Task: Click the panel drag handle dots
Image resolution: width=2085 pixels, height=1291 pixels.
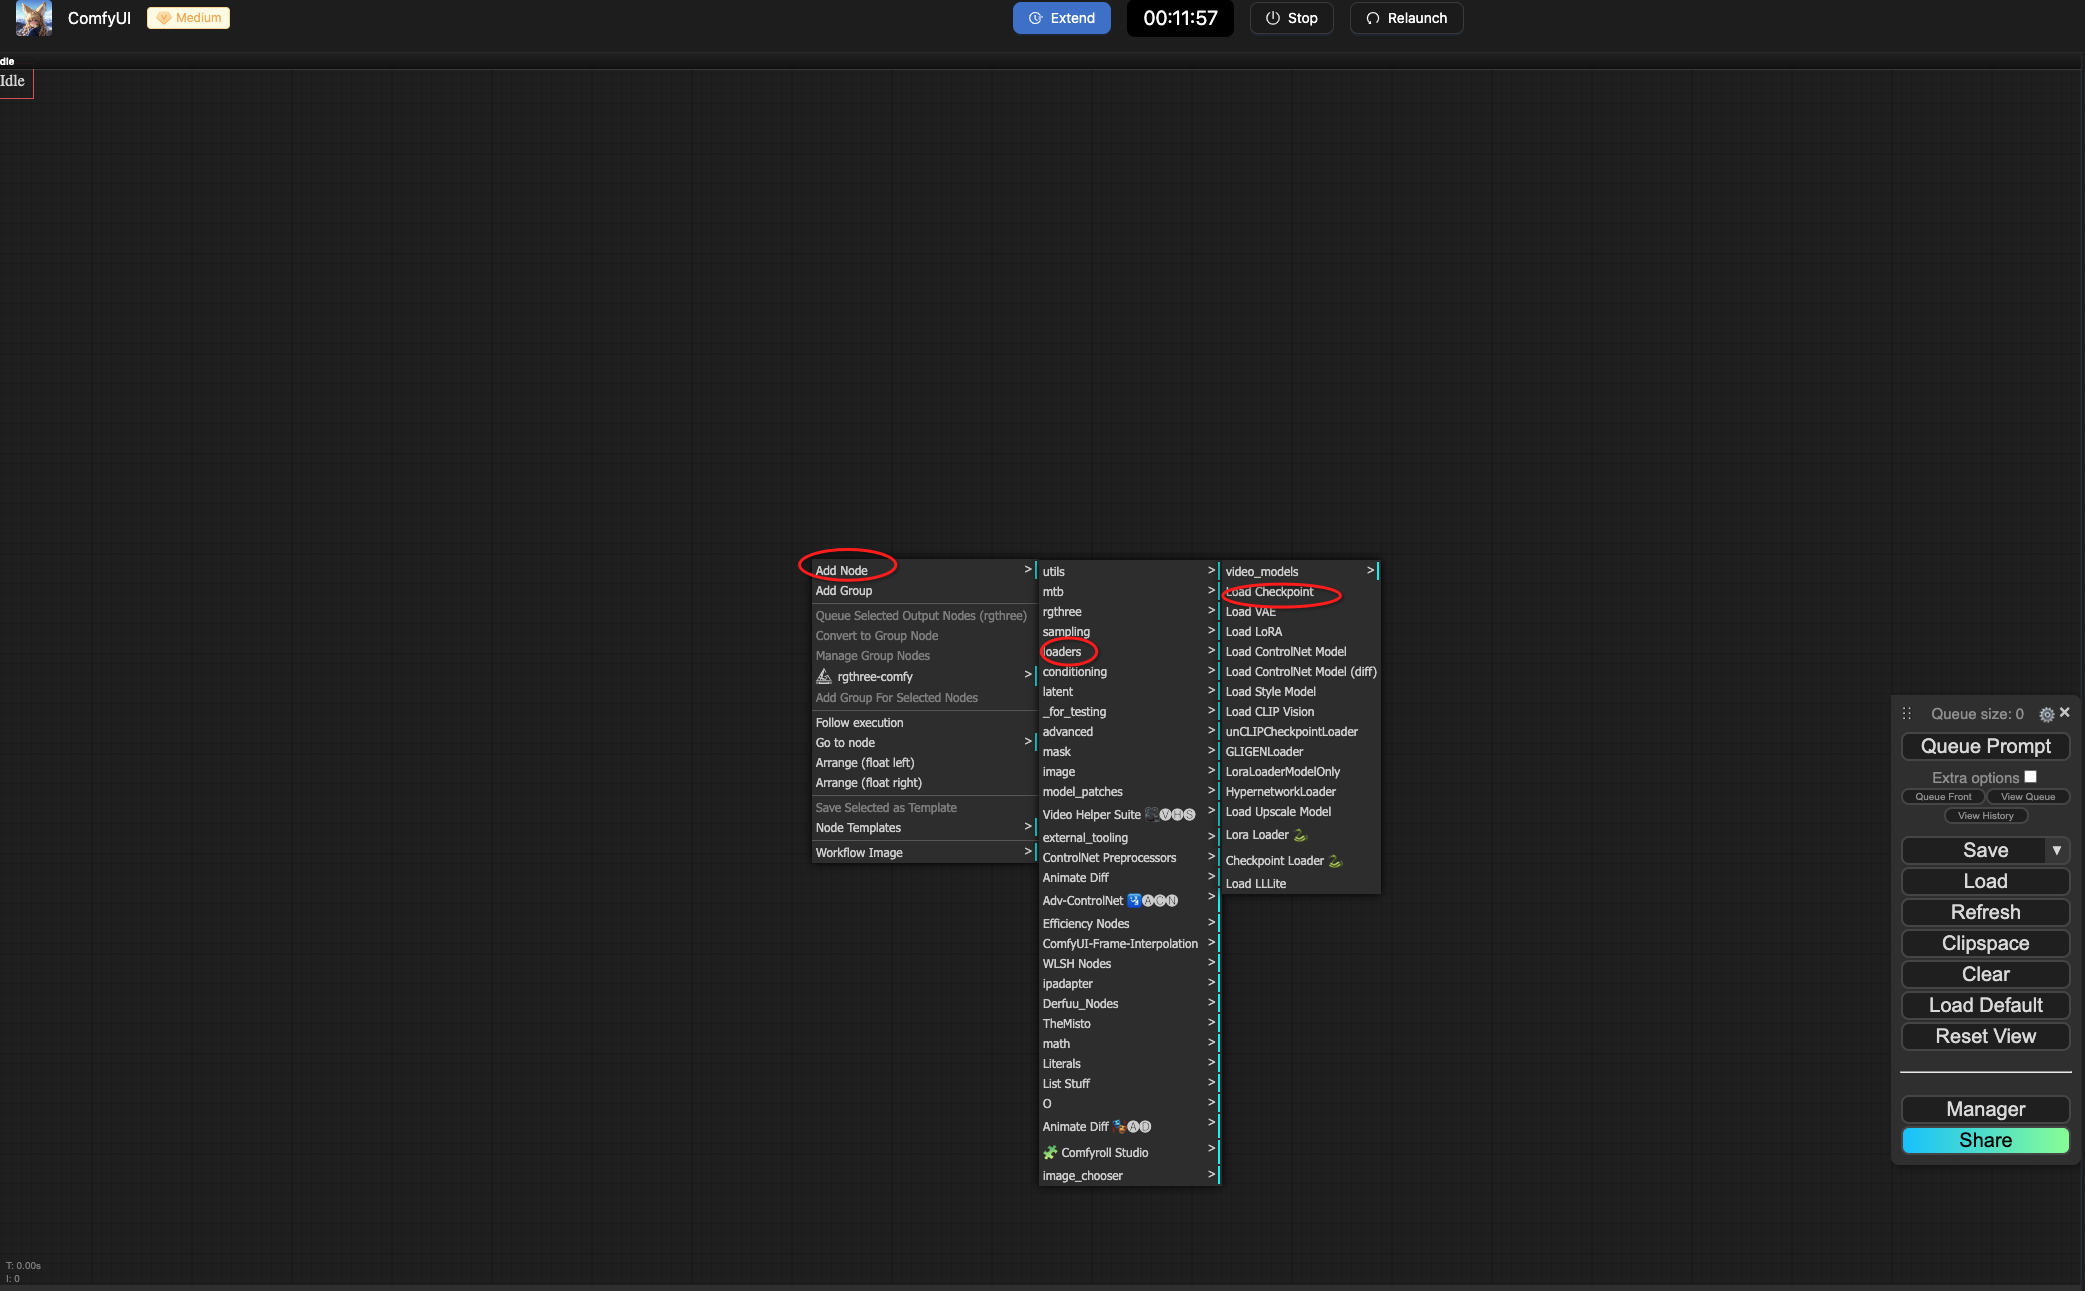Action: point(1906,714)
